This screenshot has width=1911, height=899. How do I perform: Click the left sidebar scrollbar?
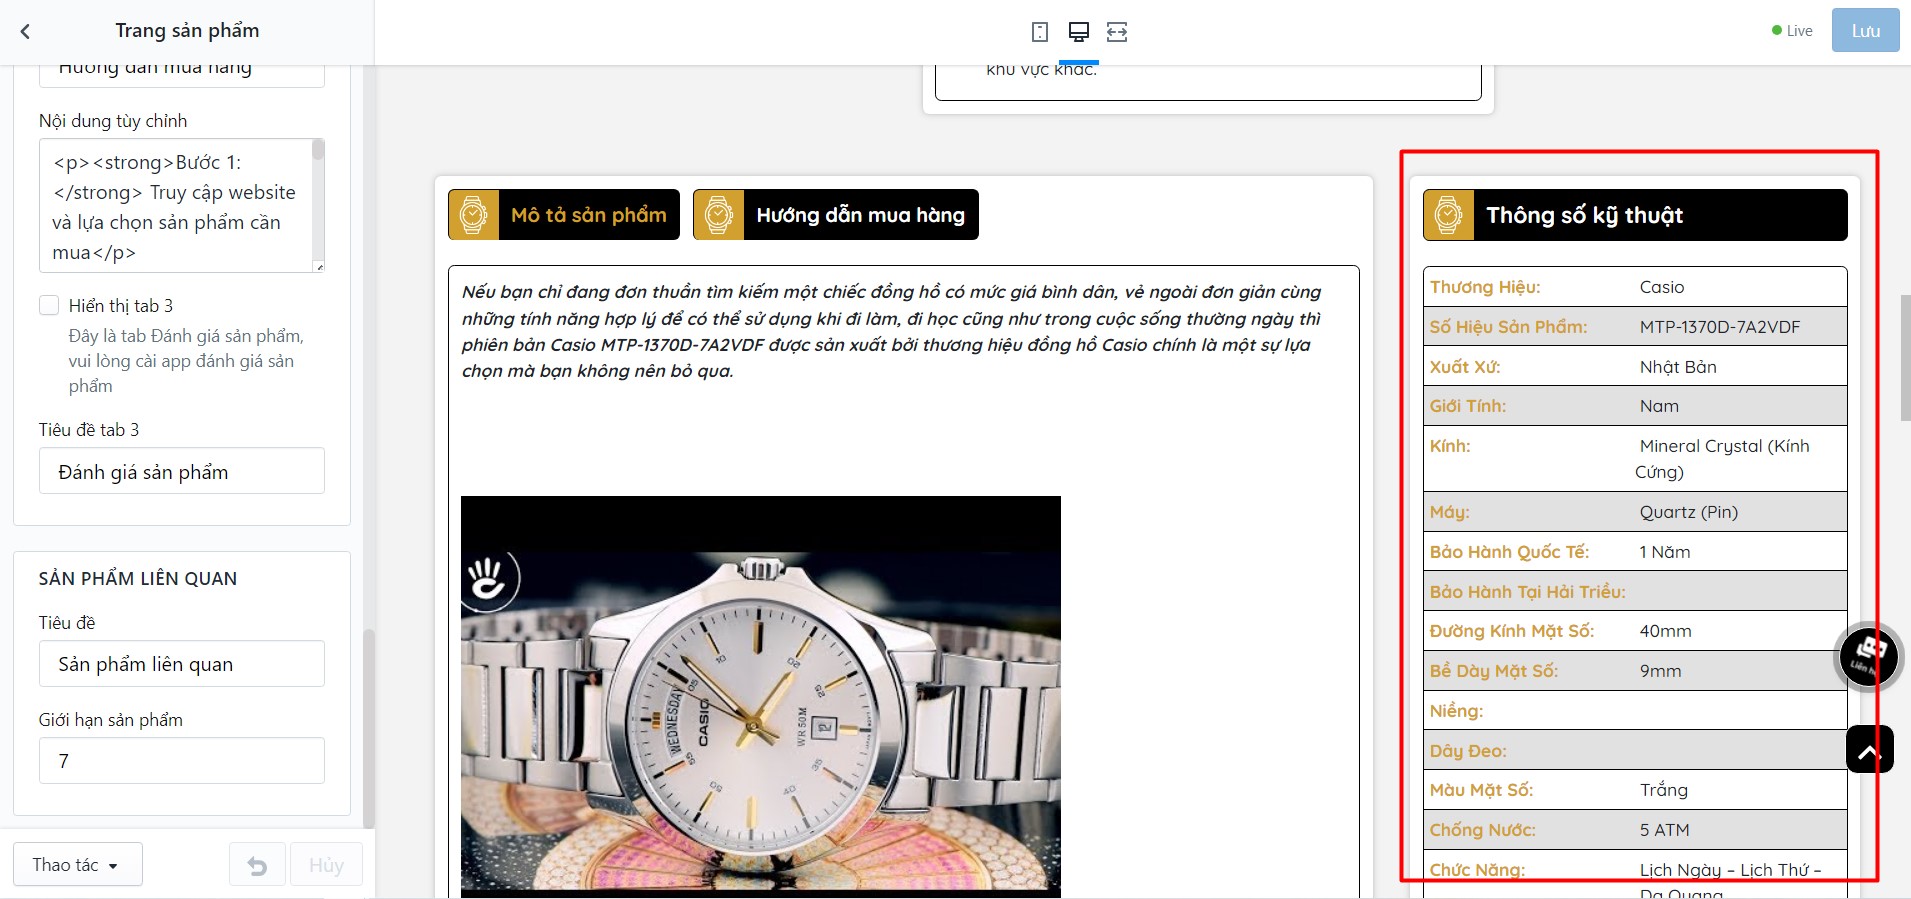(368, 728)
